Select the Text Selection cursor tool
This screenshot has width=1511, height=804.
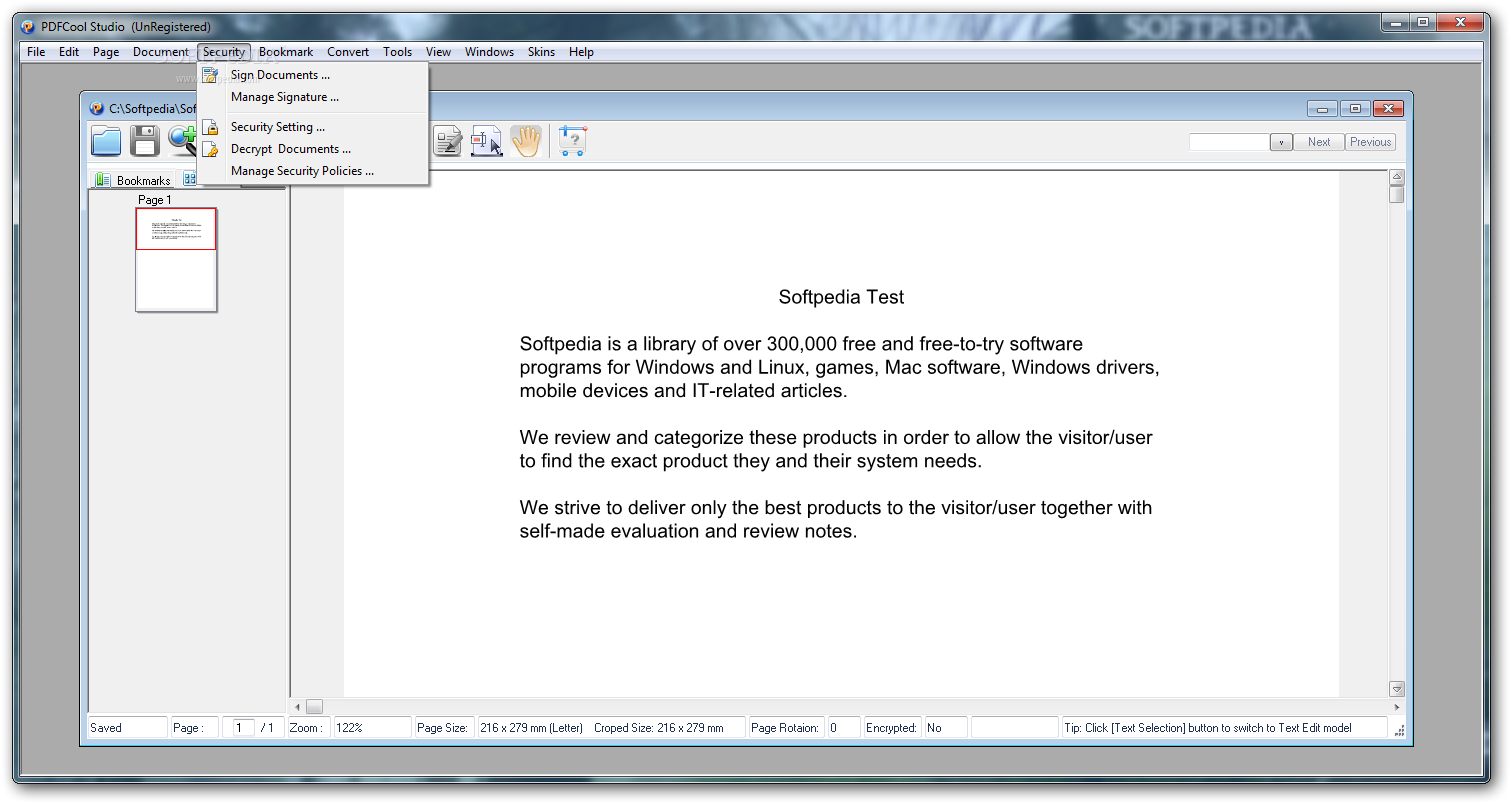click(487, 141)
